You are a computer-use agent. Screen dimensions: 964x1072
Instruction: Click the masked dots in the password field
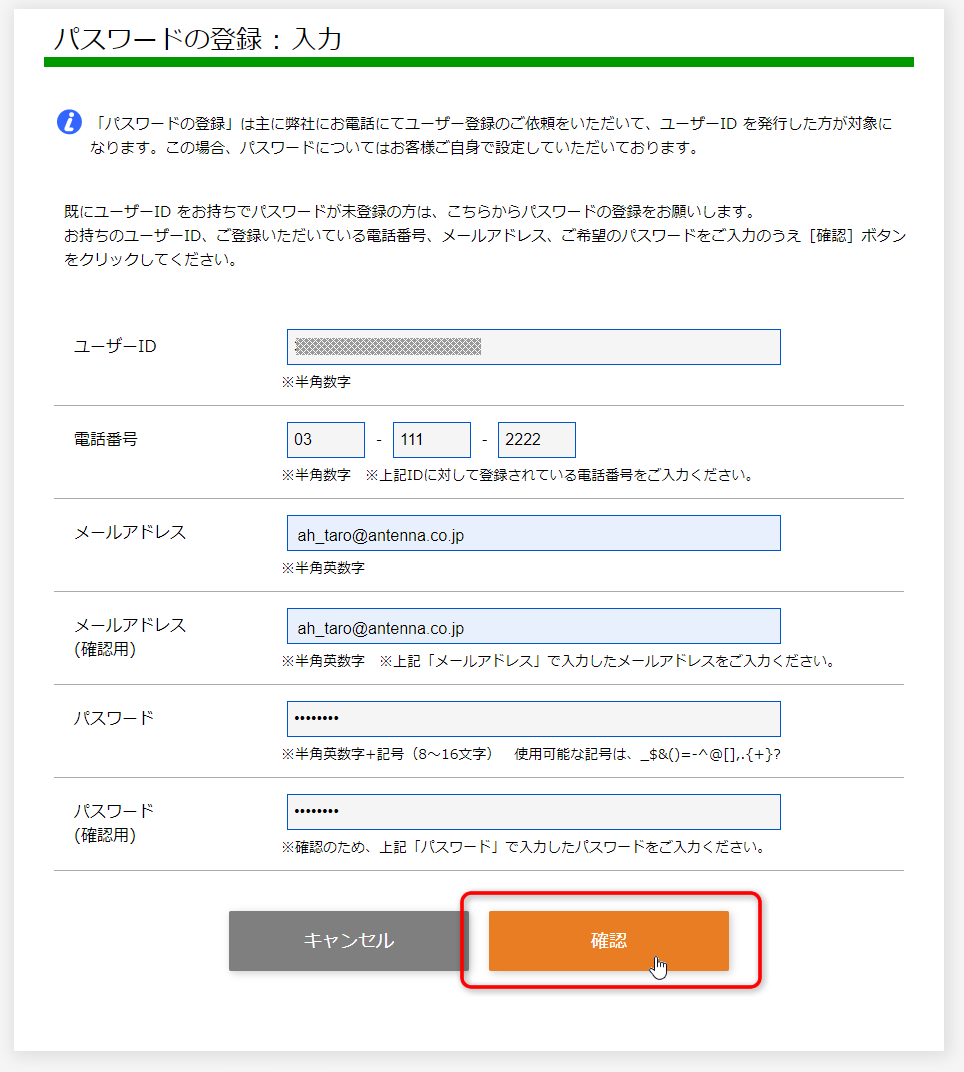tap(317, 718)
